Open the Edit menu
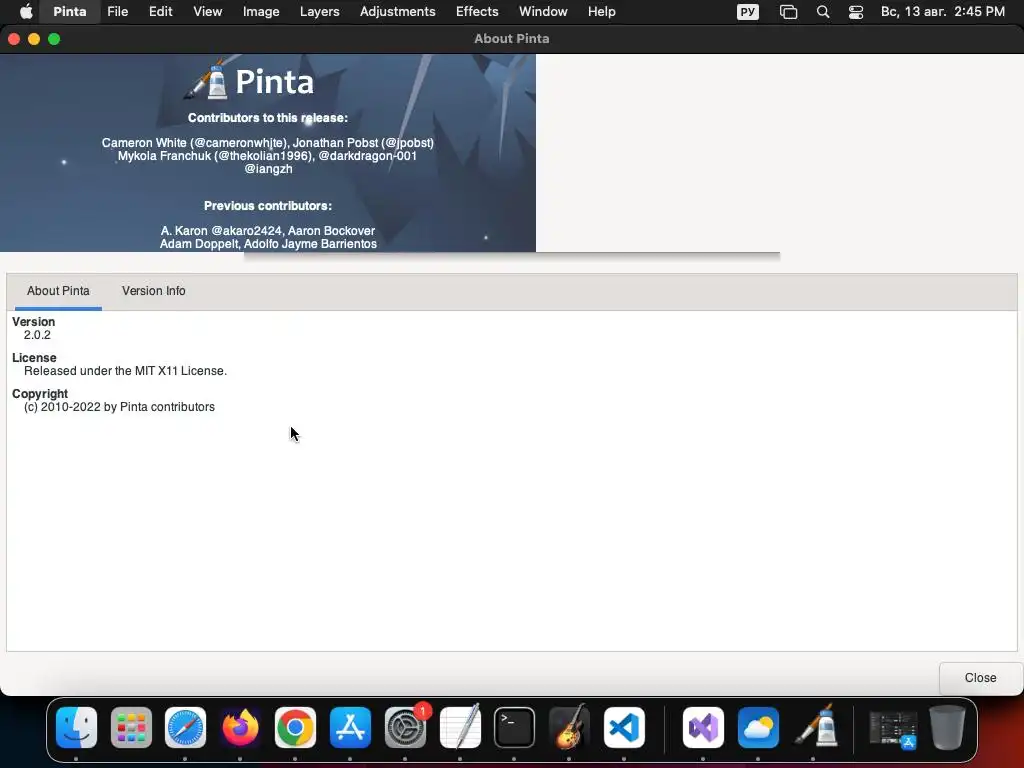 click(x=161, y=12)
